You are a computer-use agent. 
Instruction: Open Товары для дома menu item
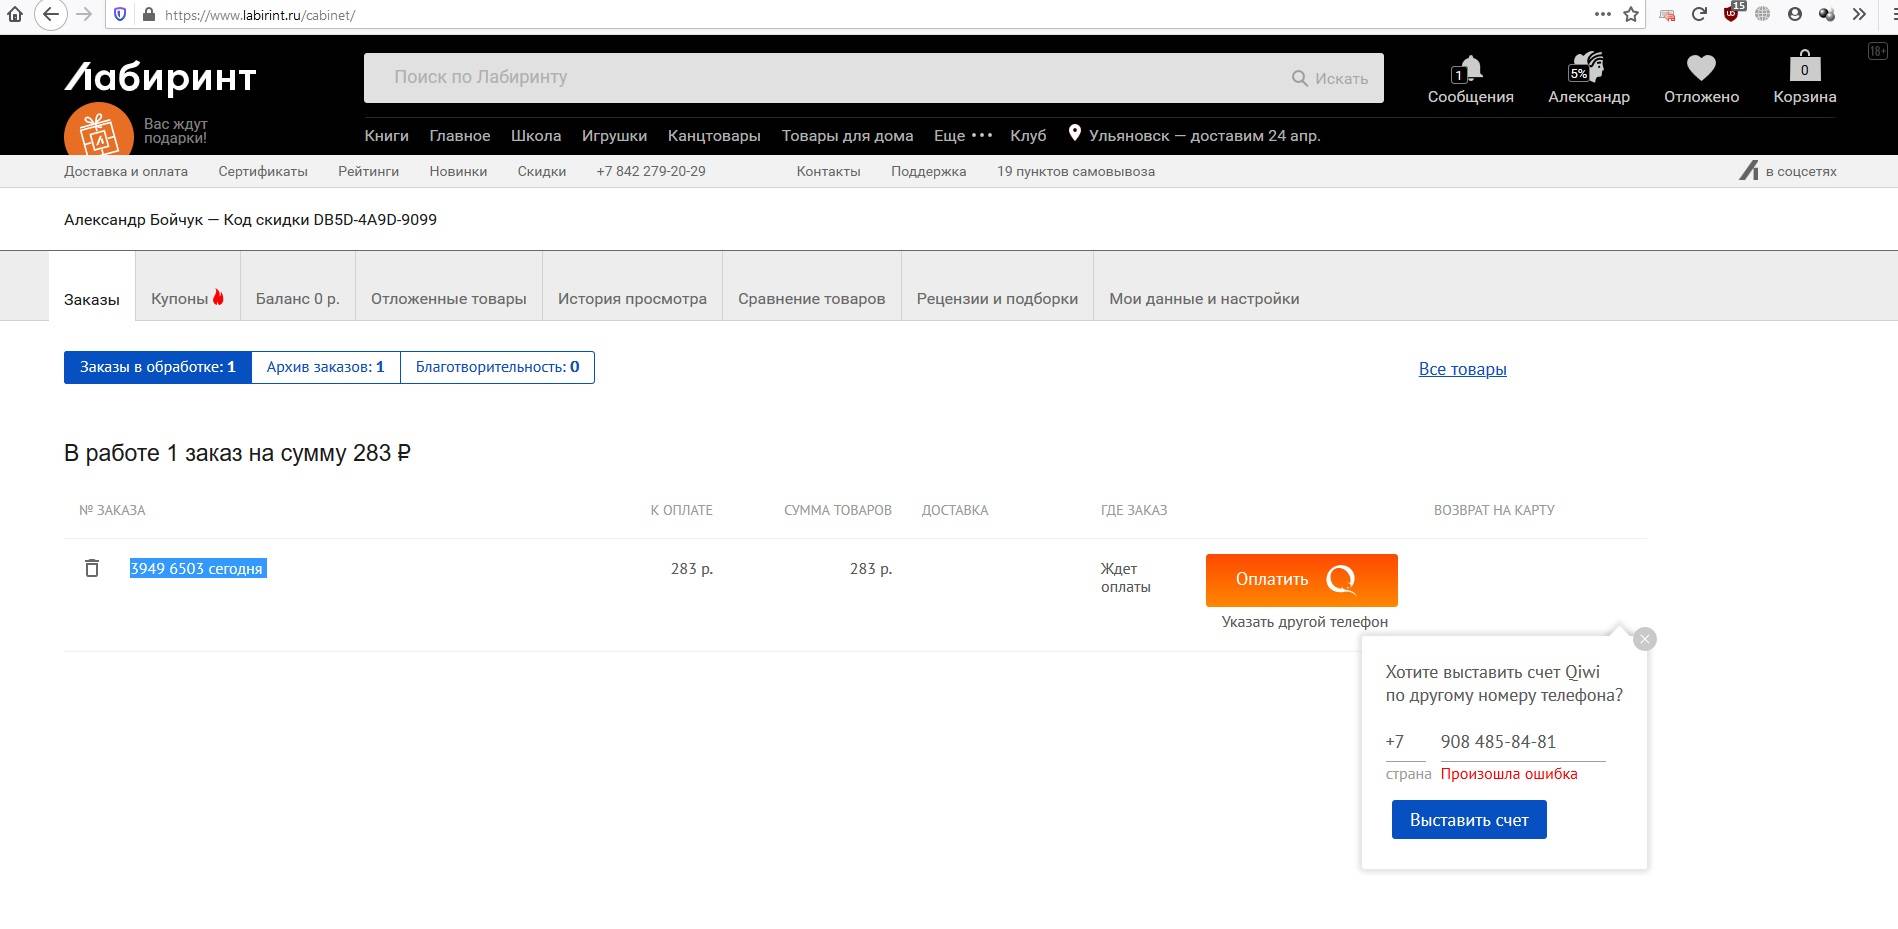(x=847, y=135)
